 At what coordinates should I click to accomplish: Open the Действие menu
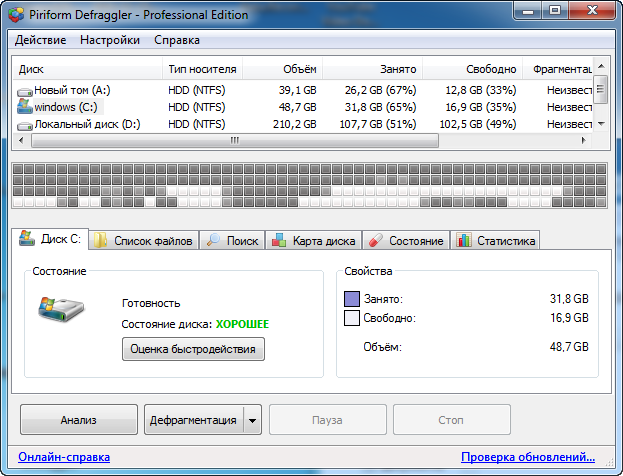pos(41,40)
